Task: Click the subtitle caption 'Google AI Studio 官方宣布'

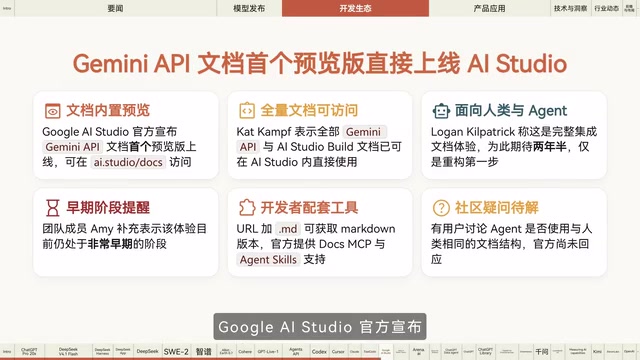Action: point(320,327)
